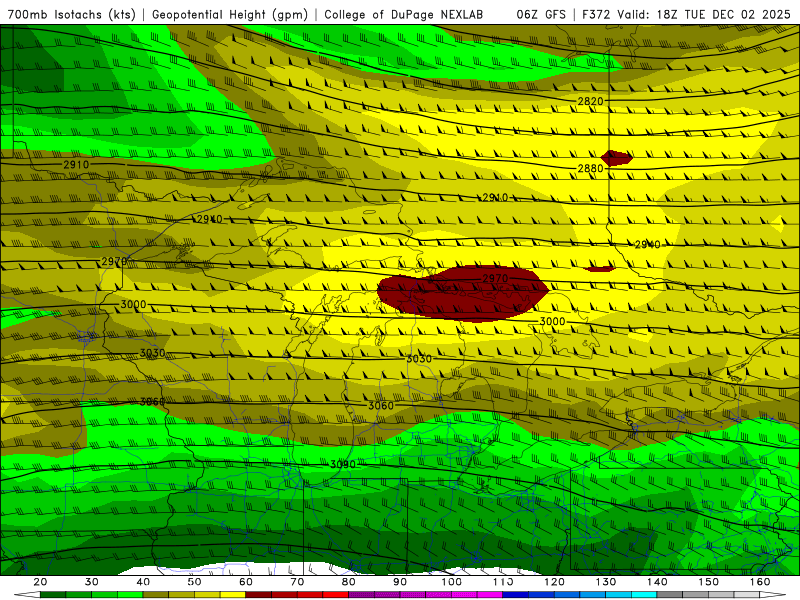800x600 pixels.
Task: Click the 2970 label inside the dark red area
Action: click(x=495, y=278)
